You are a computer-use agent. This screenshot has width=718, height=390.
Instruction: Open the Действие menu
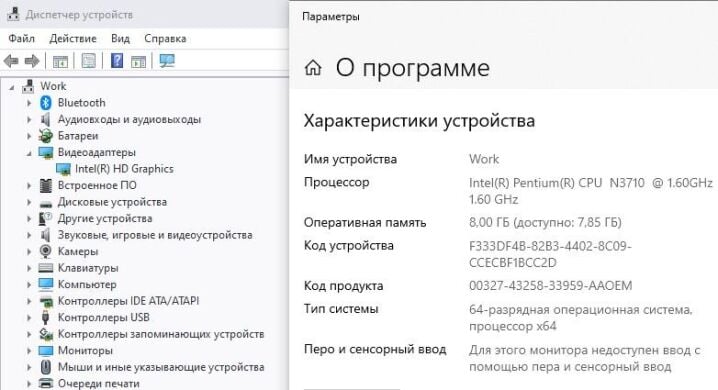point(73,38)
